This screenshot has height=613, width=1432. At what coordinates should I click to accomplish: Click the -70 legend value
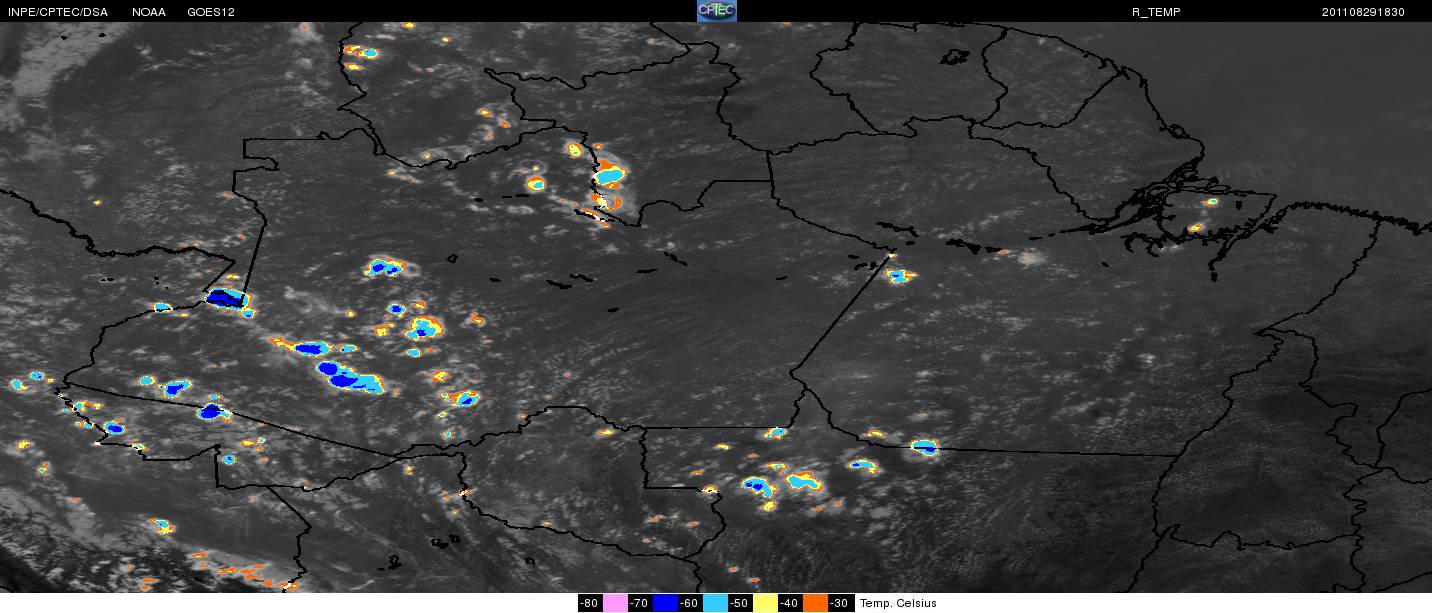(x=640, y=603)
